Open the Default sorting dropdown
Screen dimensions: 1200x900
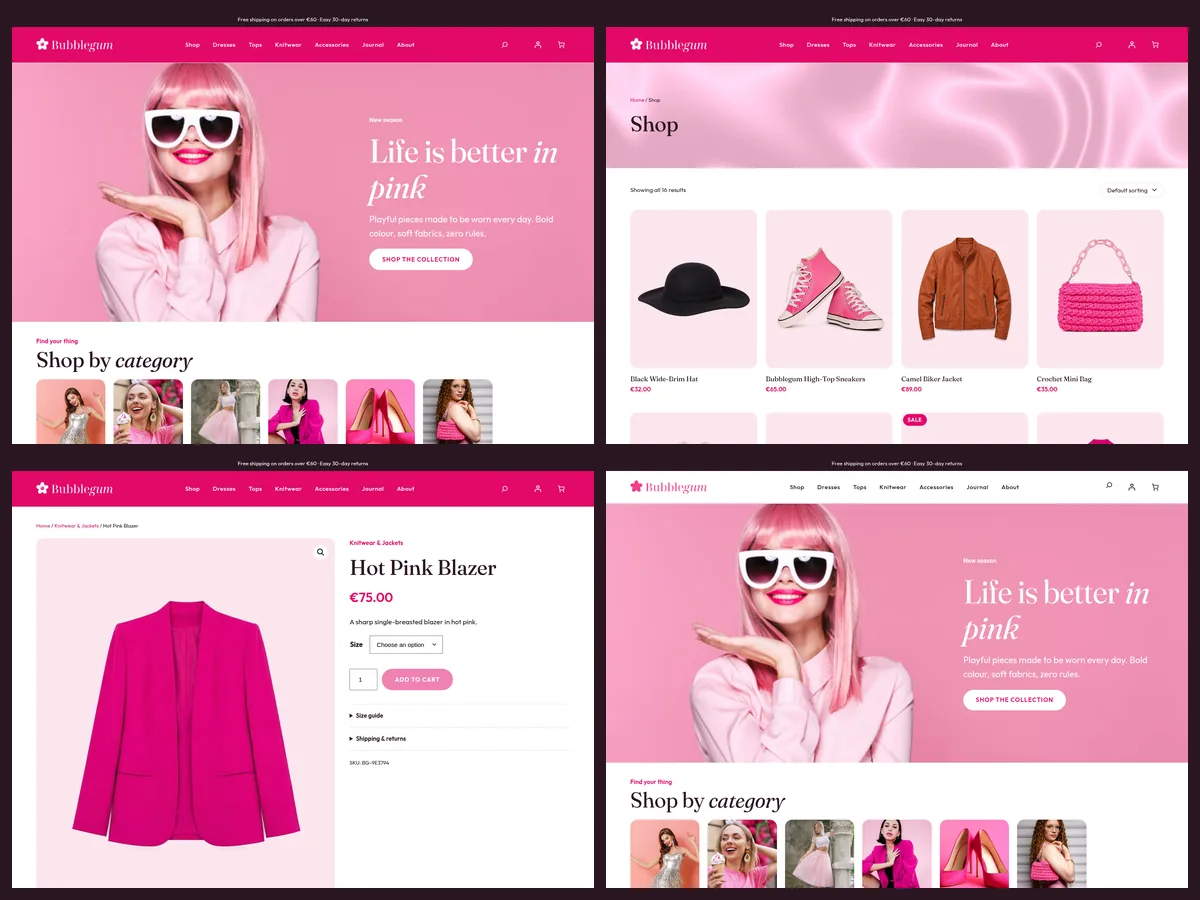1132,190
